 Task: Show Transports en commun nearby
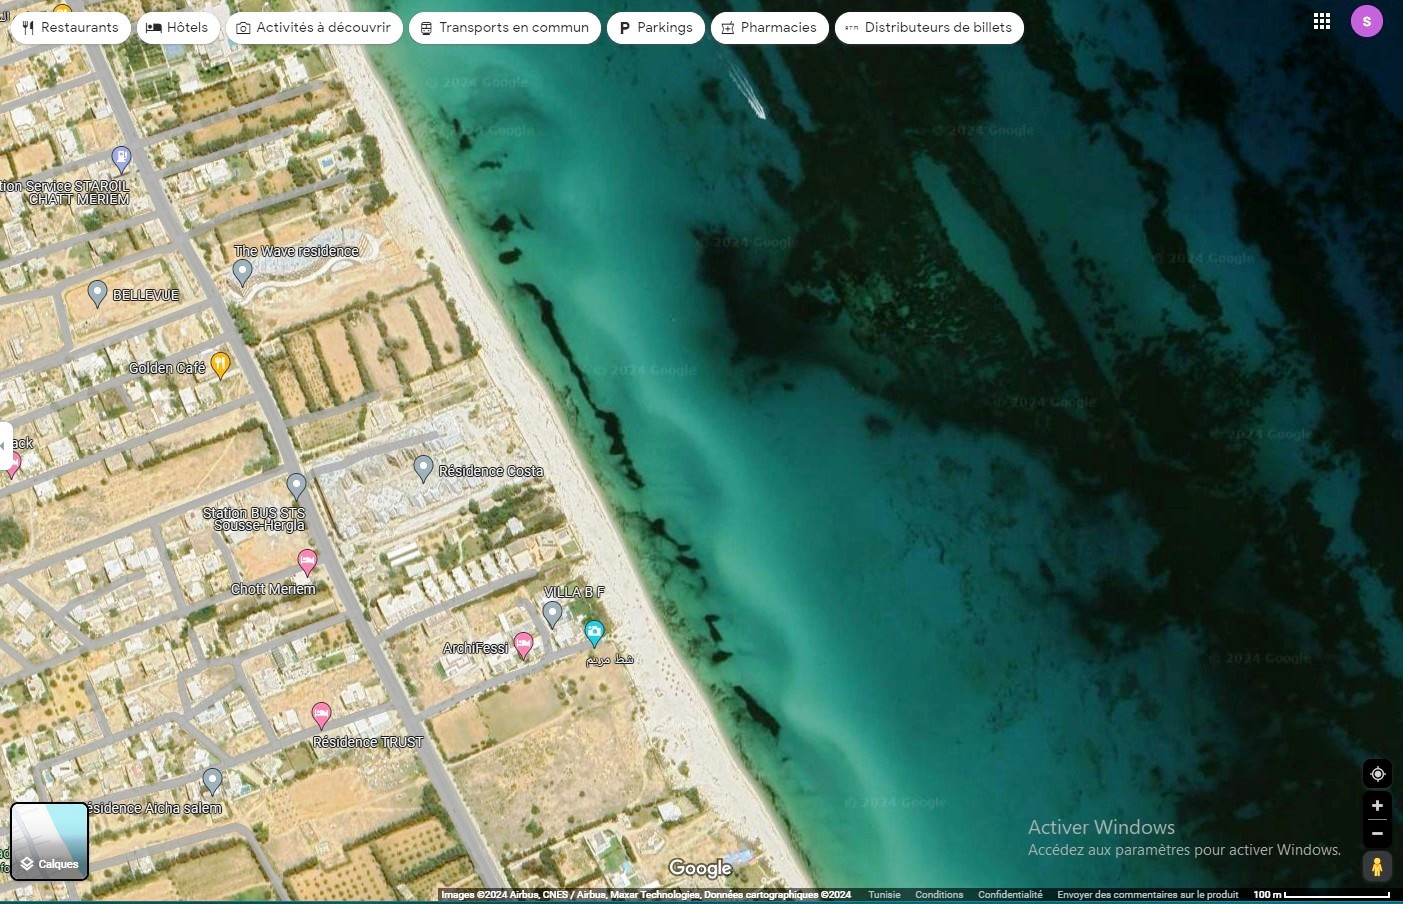pyautogui.click(x=504, y=28)
